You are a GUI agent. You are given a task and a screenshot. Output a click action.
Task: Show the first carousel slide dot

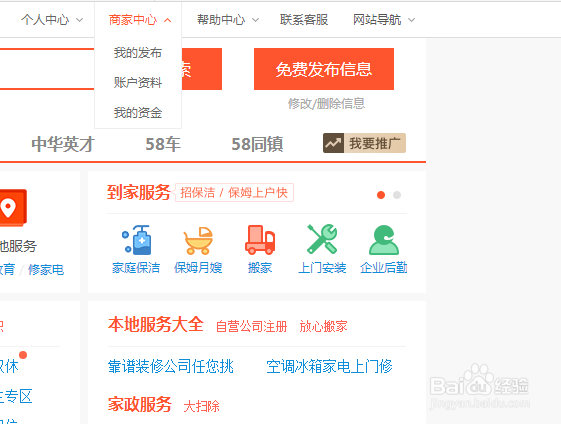click(x=381, y=195)
